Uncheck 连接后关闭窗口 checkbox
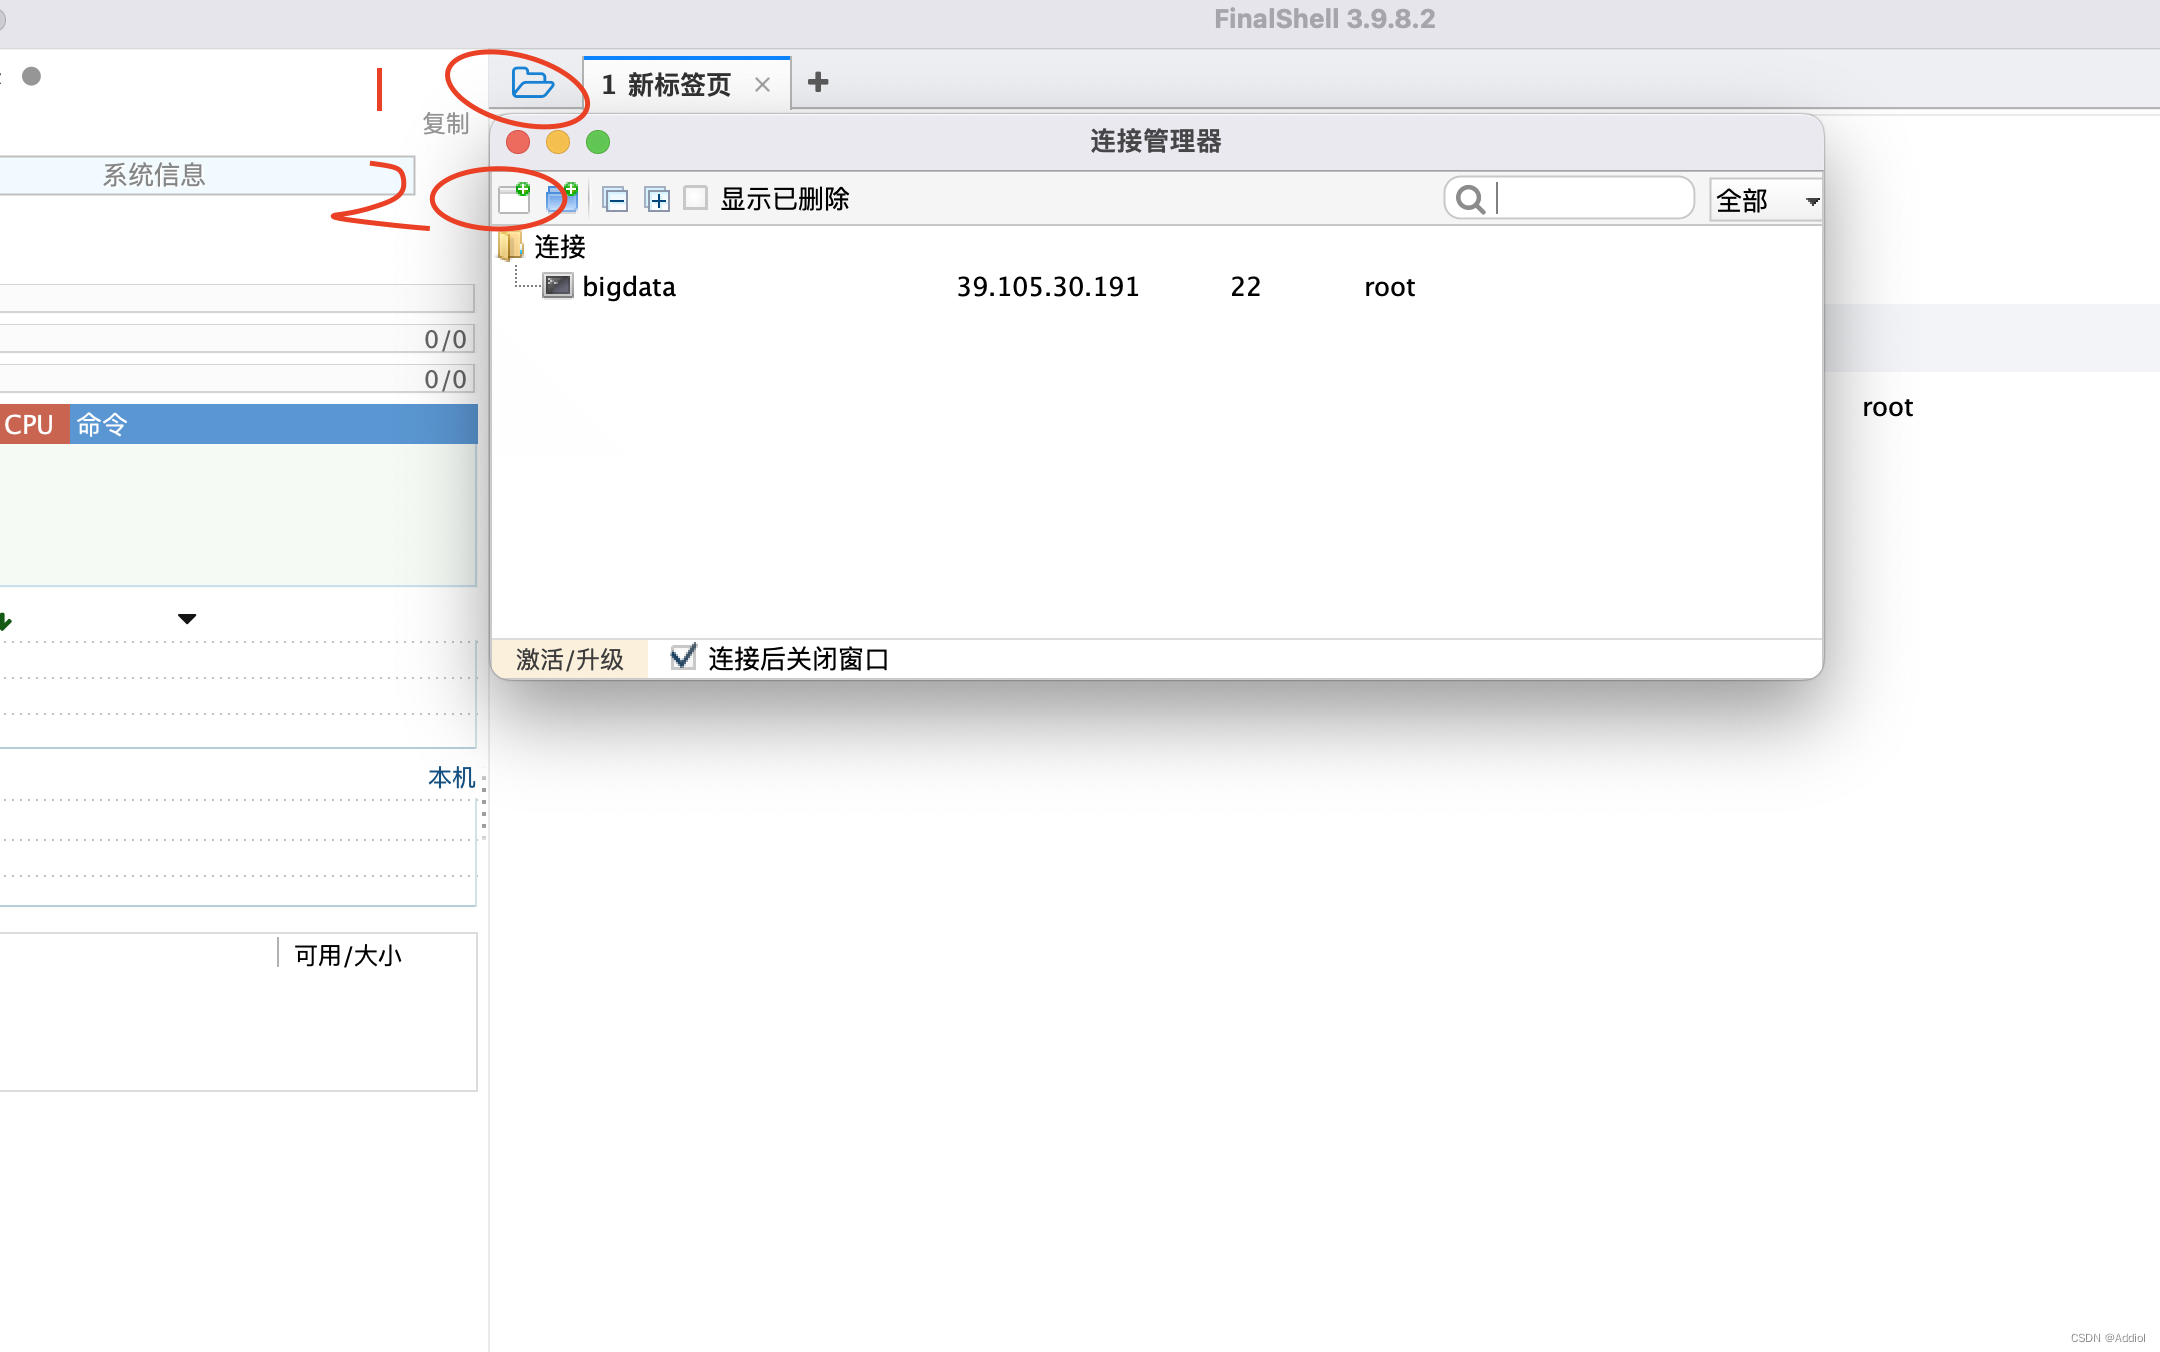The image size is (2160, 1352). [683, 657]
